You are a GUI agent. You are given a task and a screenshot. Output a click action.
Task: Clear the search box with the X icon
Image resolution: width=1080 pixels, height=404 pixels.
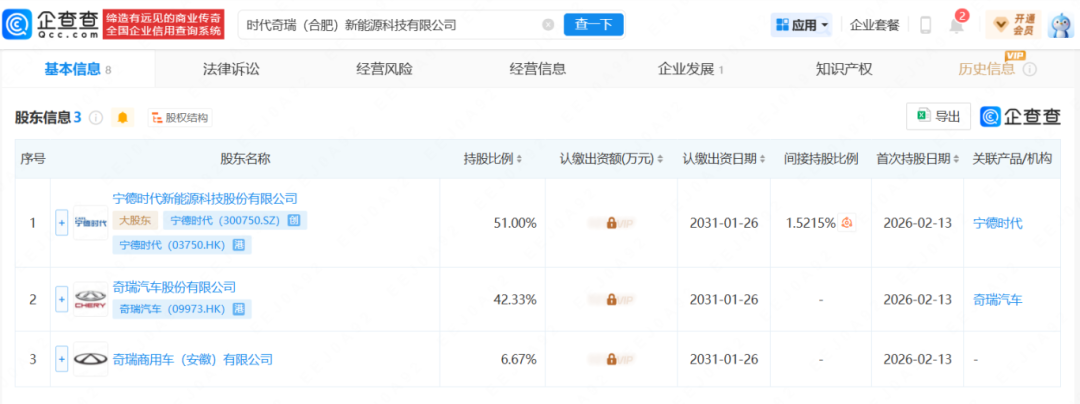point(548,25)
